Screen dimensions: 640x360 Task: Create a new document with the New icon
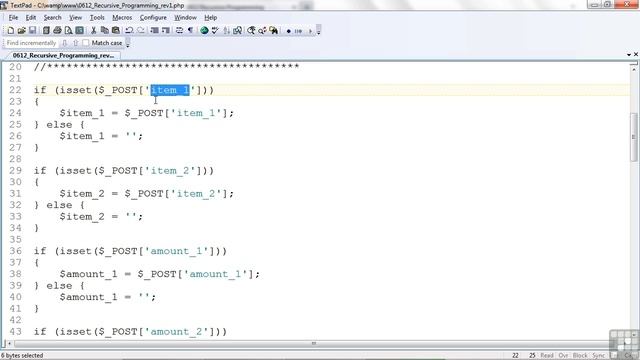coord(11,31)
